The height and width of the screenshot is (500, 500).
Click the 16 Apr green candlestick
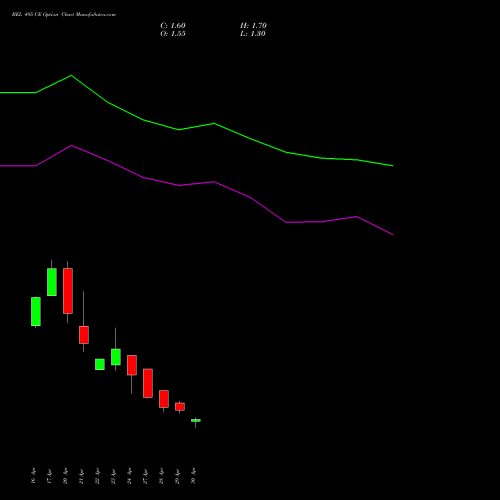pos(36,311)
